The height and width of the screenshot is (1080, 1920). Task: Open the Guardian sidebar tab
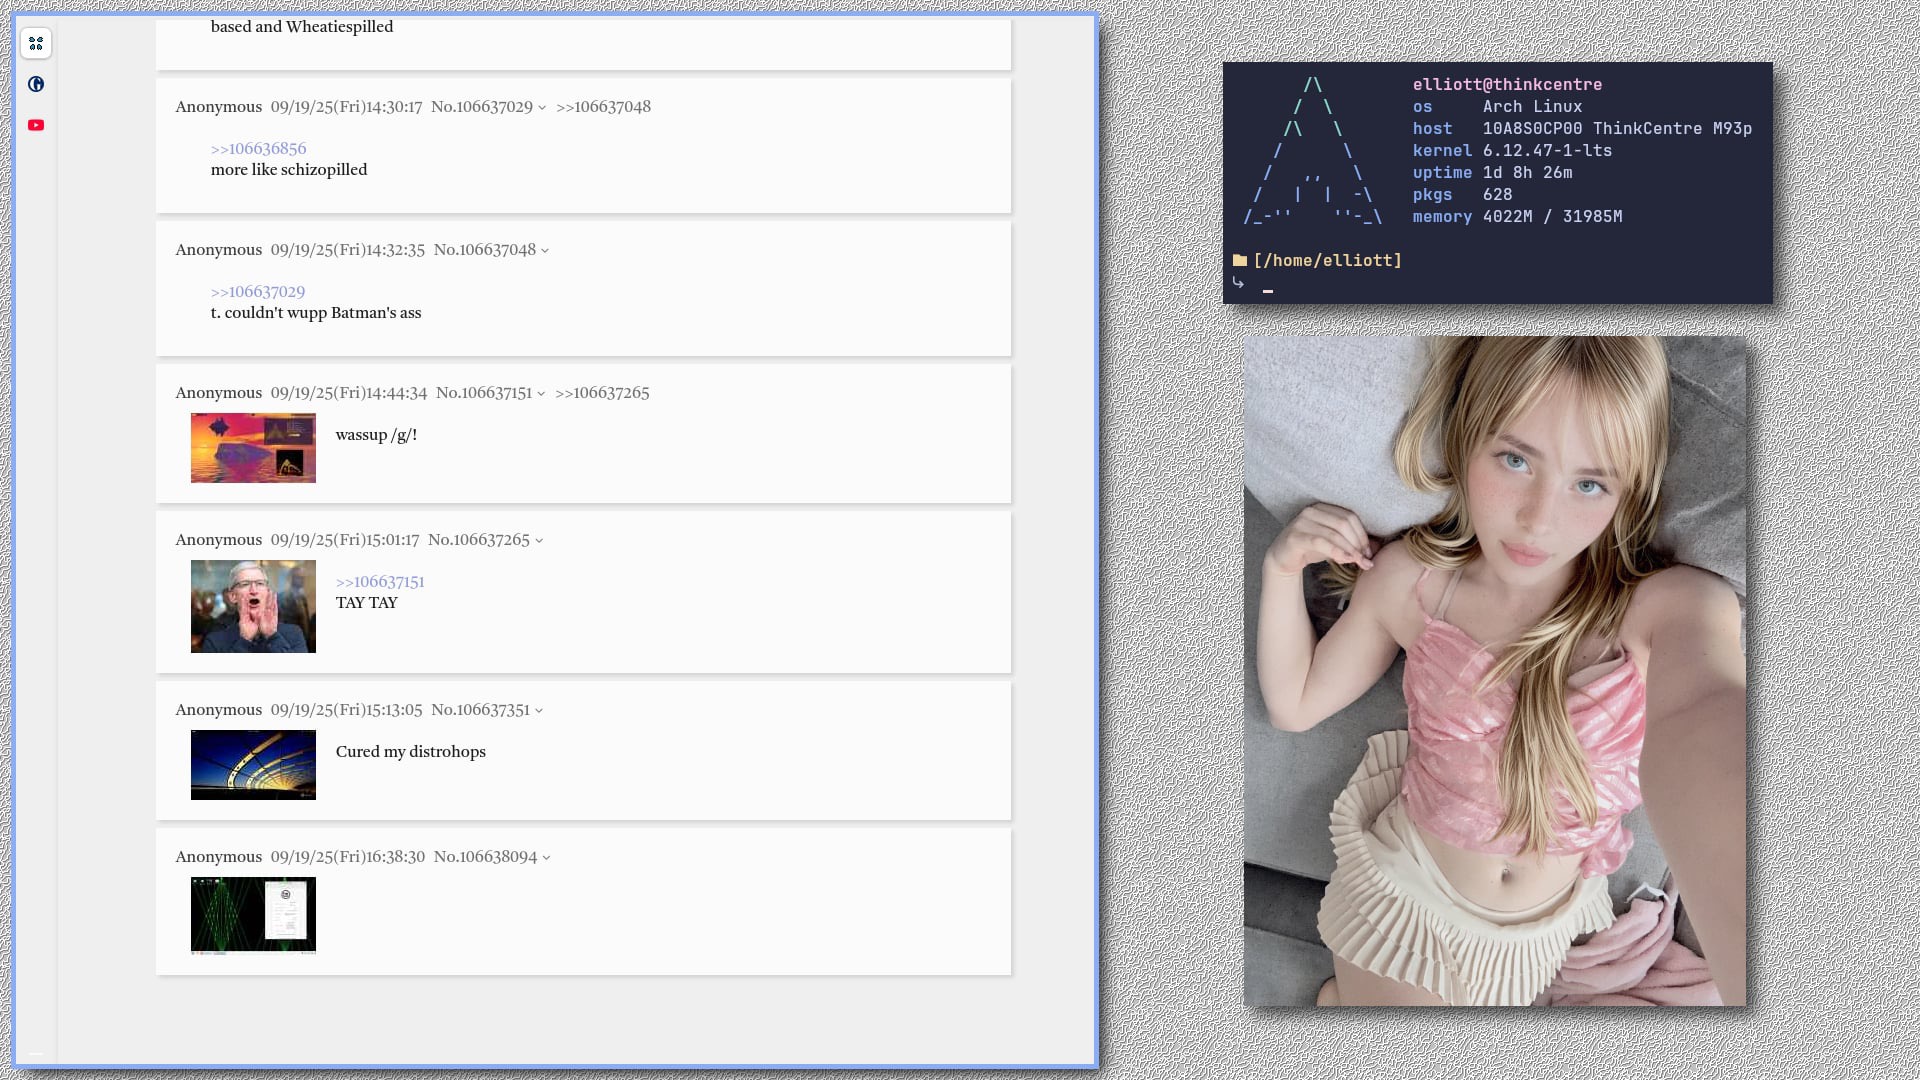point(36,84)
